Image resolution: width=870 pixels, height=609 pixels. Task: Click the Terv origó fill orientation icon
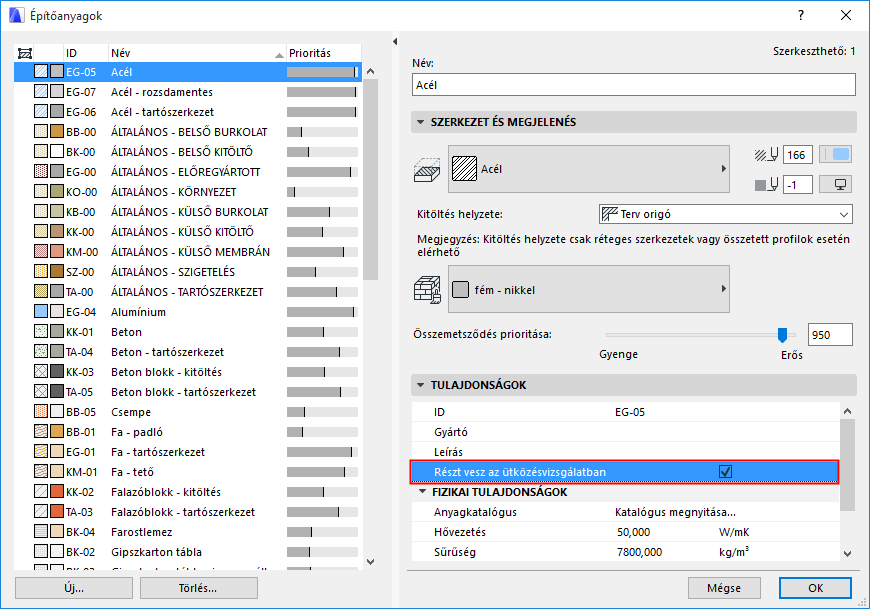click(610, 214)
